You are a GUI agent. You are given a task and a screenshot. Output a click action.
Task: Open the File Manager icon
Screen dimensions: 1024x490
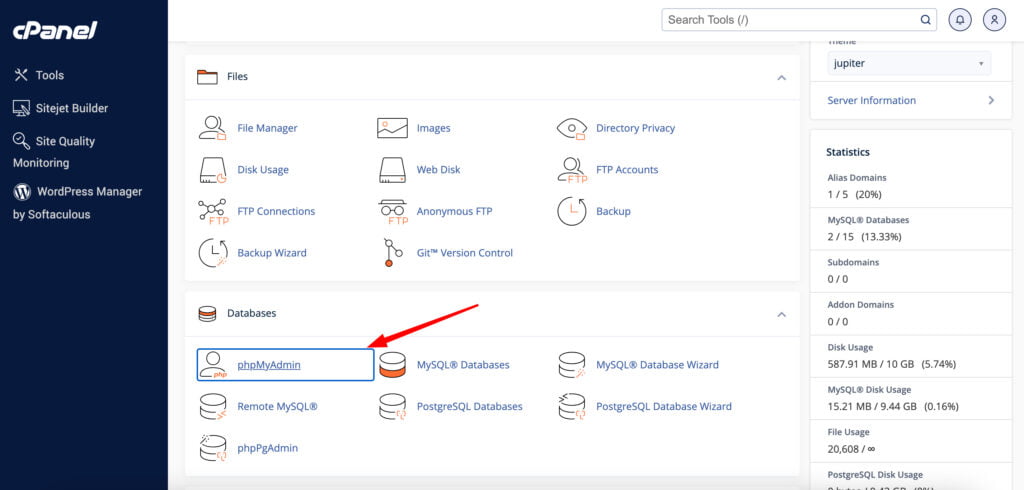212,128
